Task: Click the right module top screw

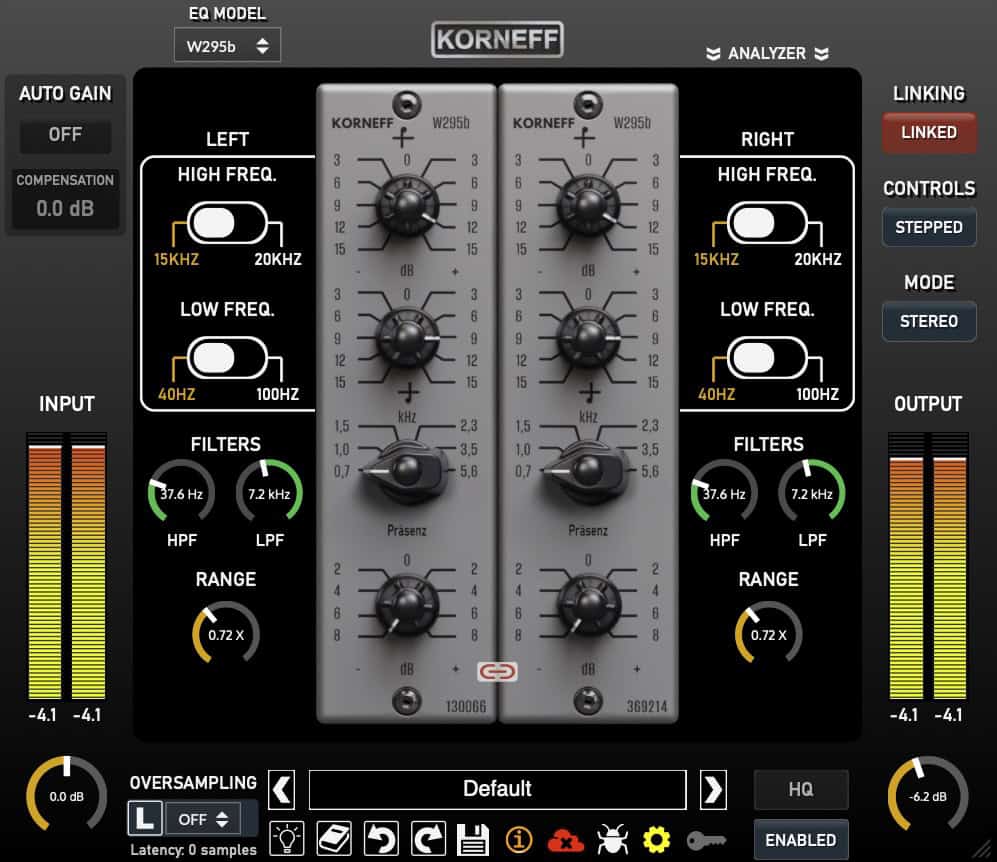Action: 588,104
